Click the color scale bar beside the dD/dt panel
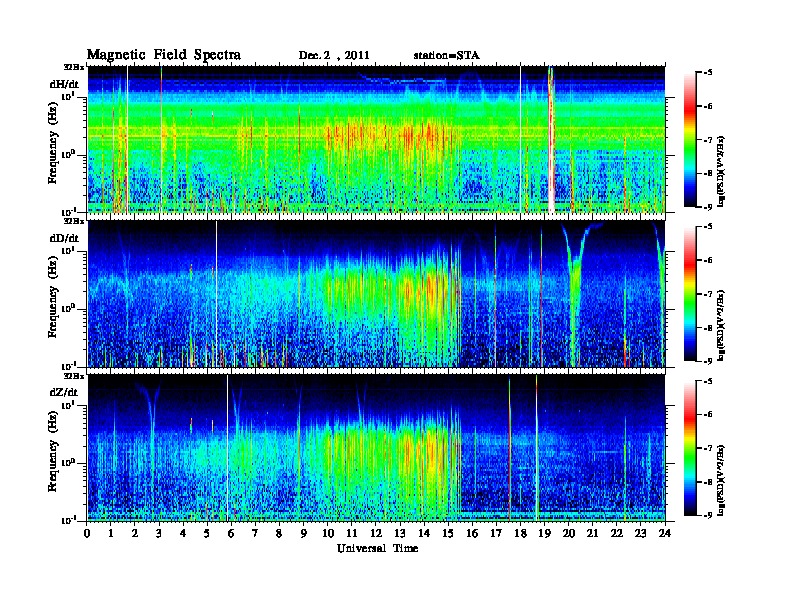 tap(689, 294)
